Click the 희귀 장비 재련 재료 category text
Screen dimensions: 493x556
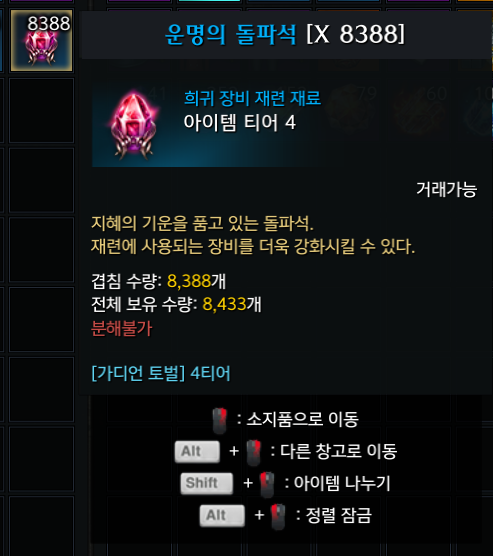pyautogui.click(x=253, y=98)
